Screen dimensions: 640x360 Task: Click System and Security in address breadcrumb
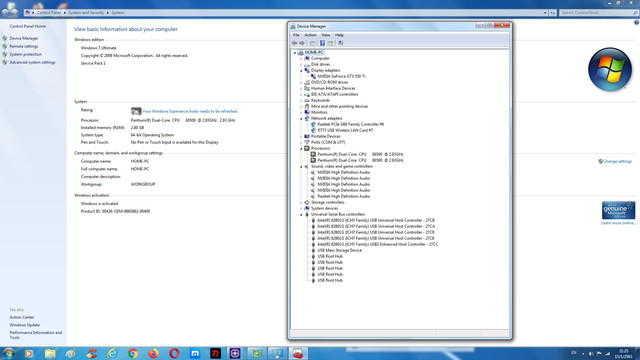pos(86,13)
